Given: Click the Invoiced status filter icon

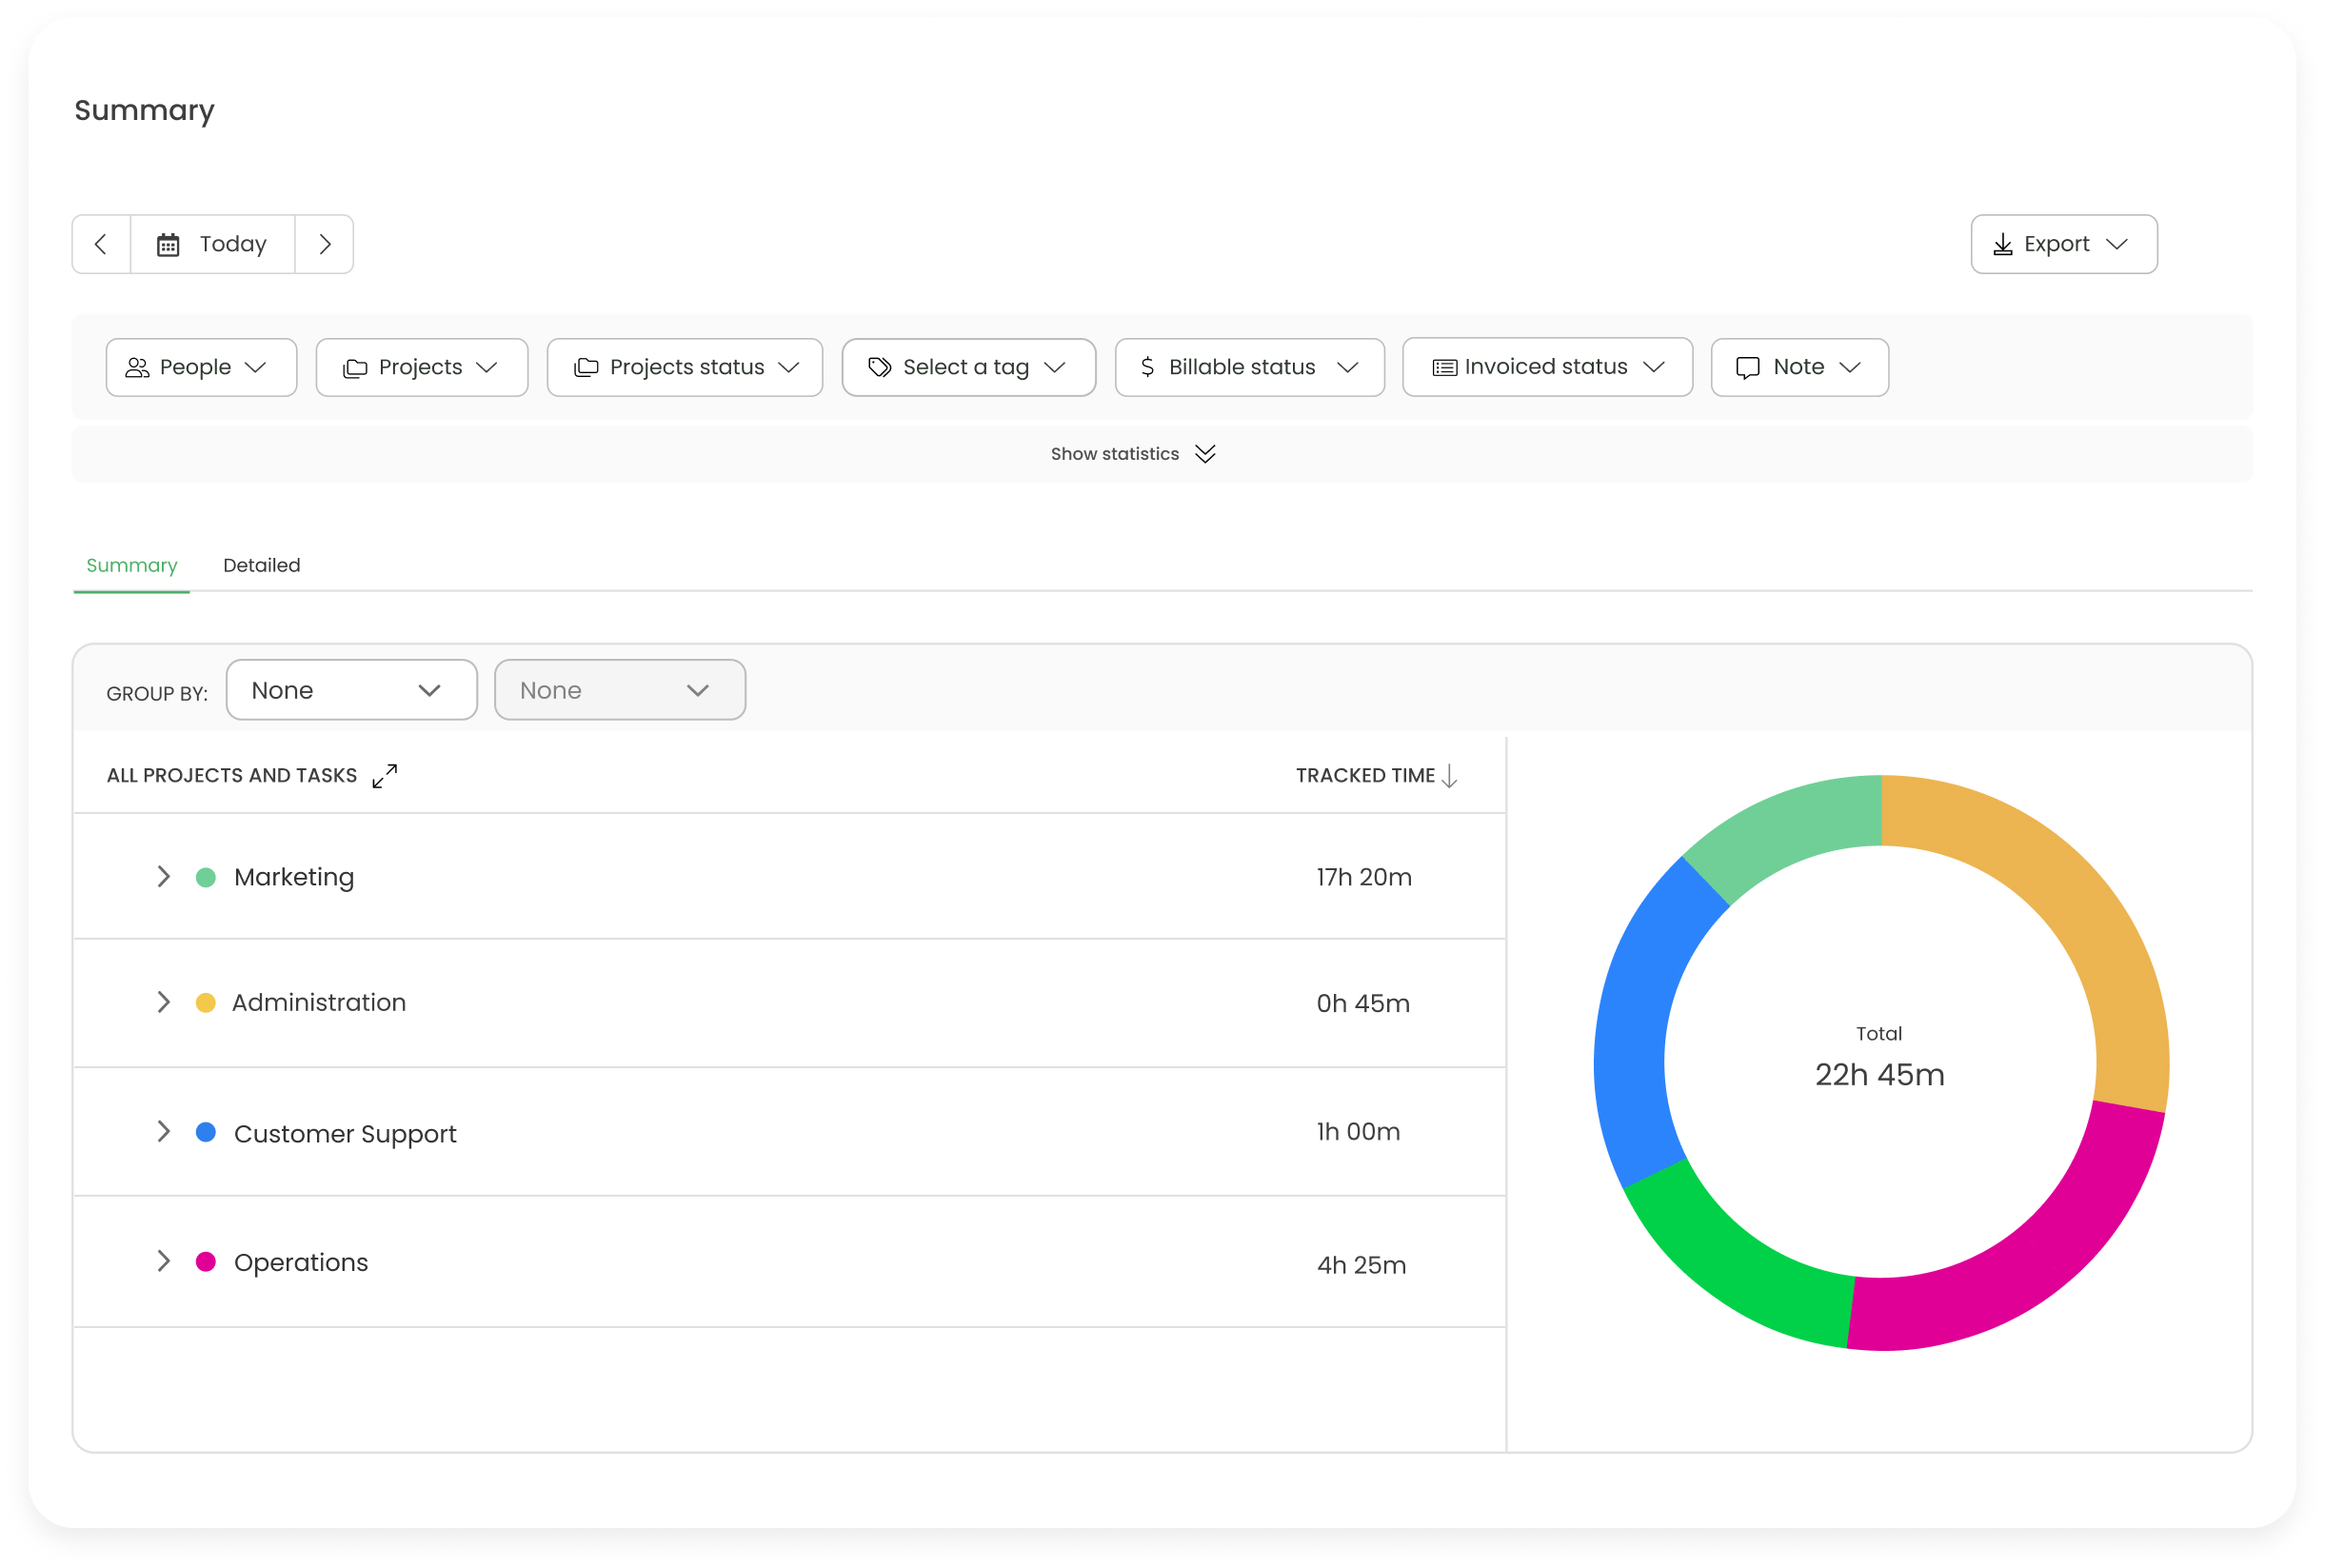Looking at the screenshot, I should [x=1445, y=366].
